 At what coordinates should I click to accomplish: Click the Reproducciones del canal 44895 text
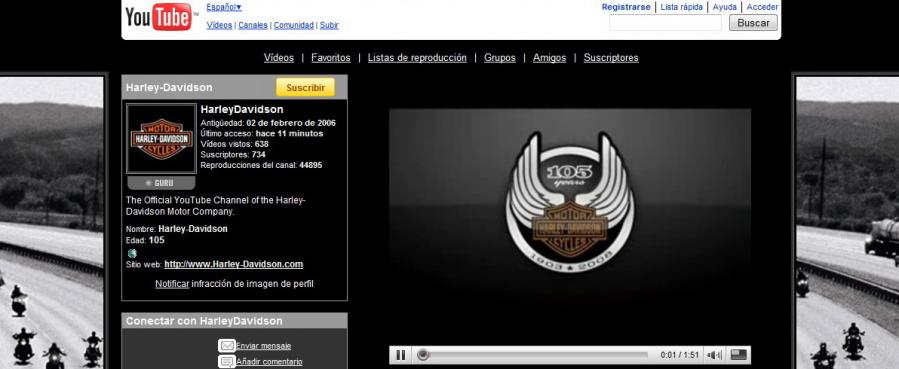point(261,165)
